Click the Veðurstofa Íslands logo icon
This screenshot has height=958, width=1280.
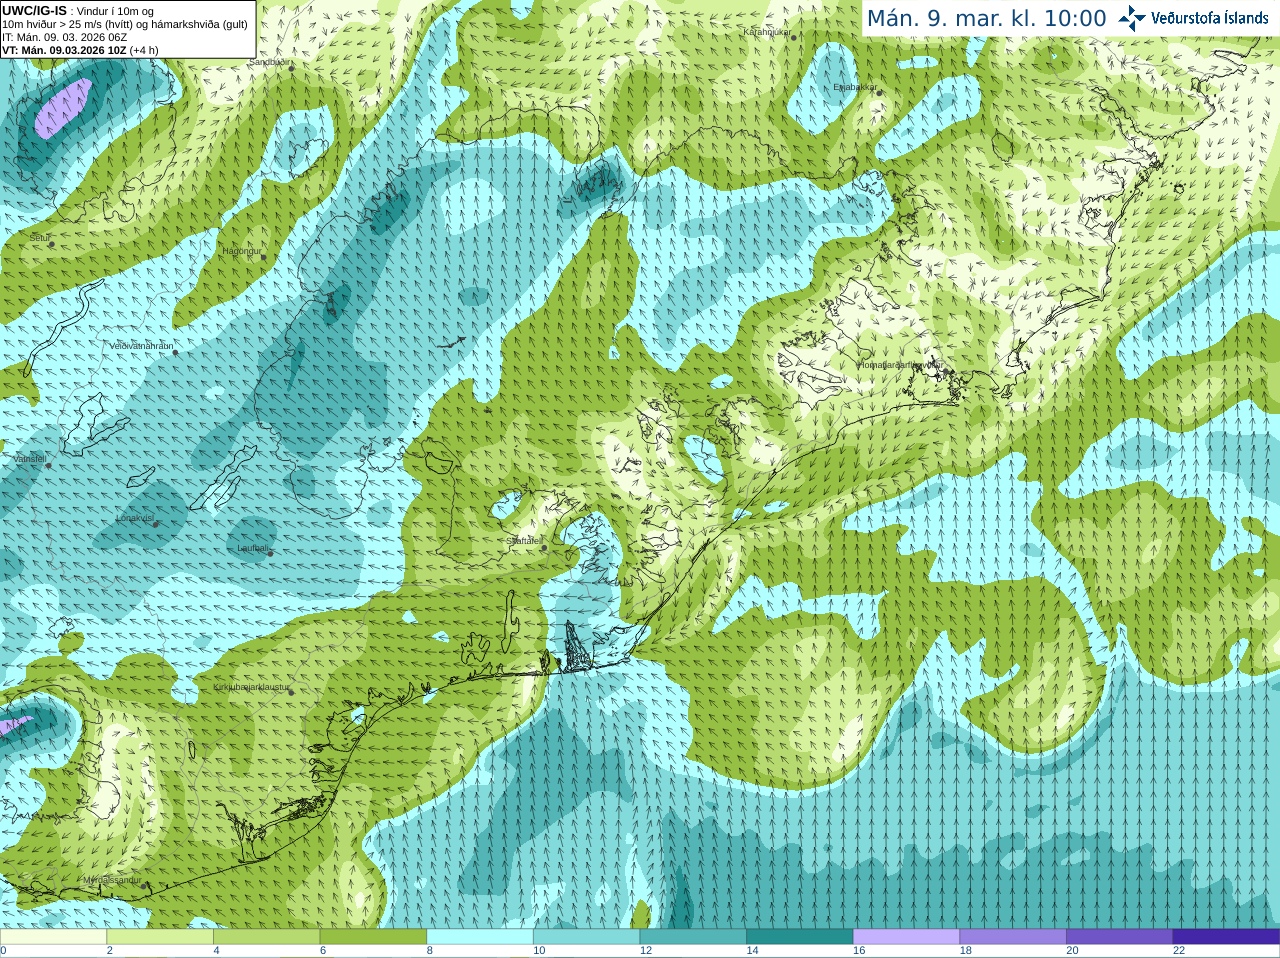pos(1131,18)
